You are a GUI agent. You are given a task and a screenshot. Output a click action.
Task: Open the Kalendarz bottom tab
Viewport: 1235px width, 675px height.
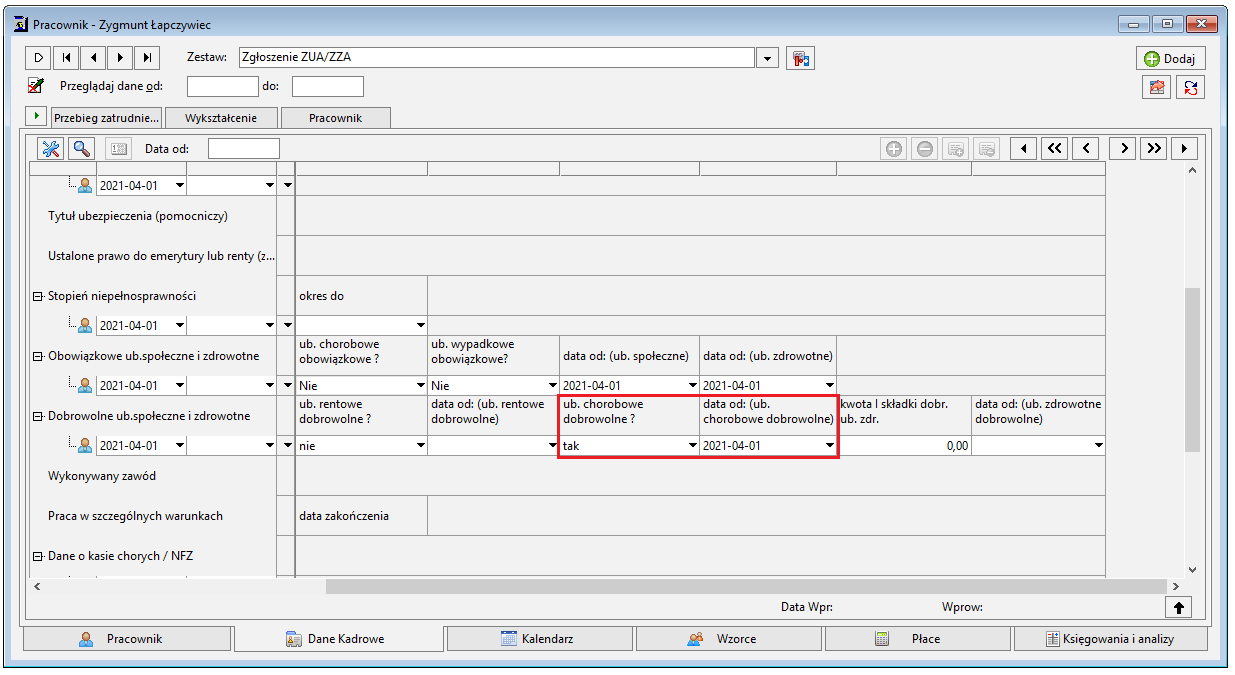541,638
